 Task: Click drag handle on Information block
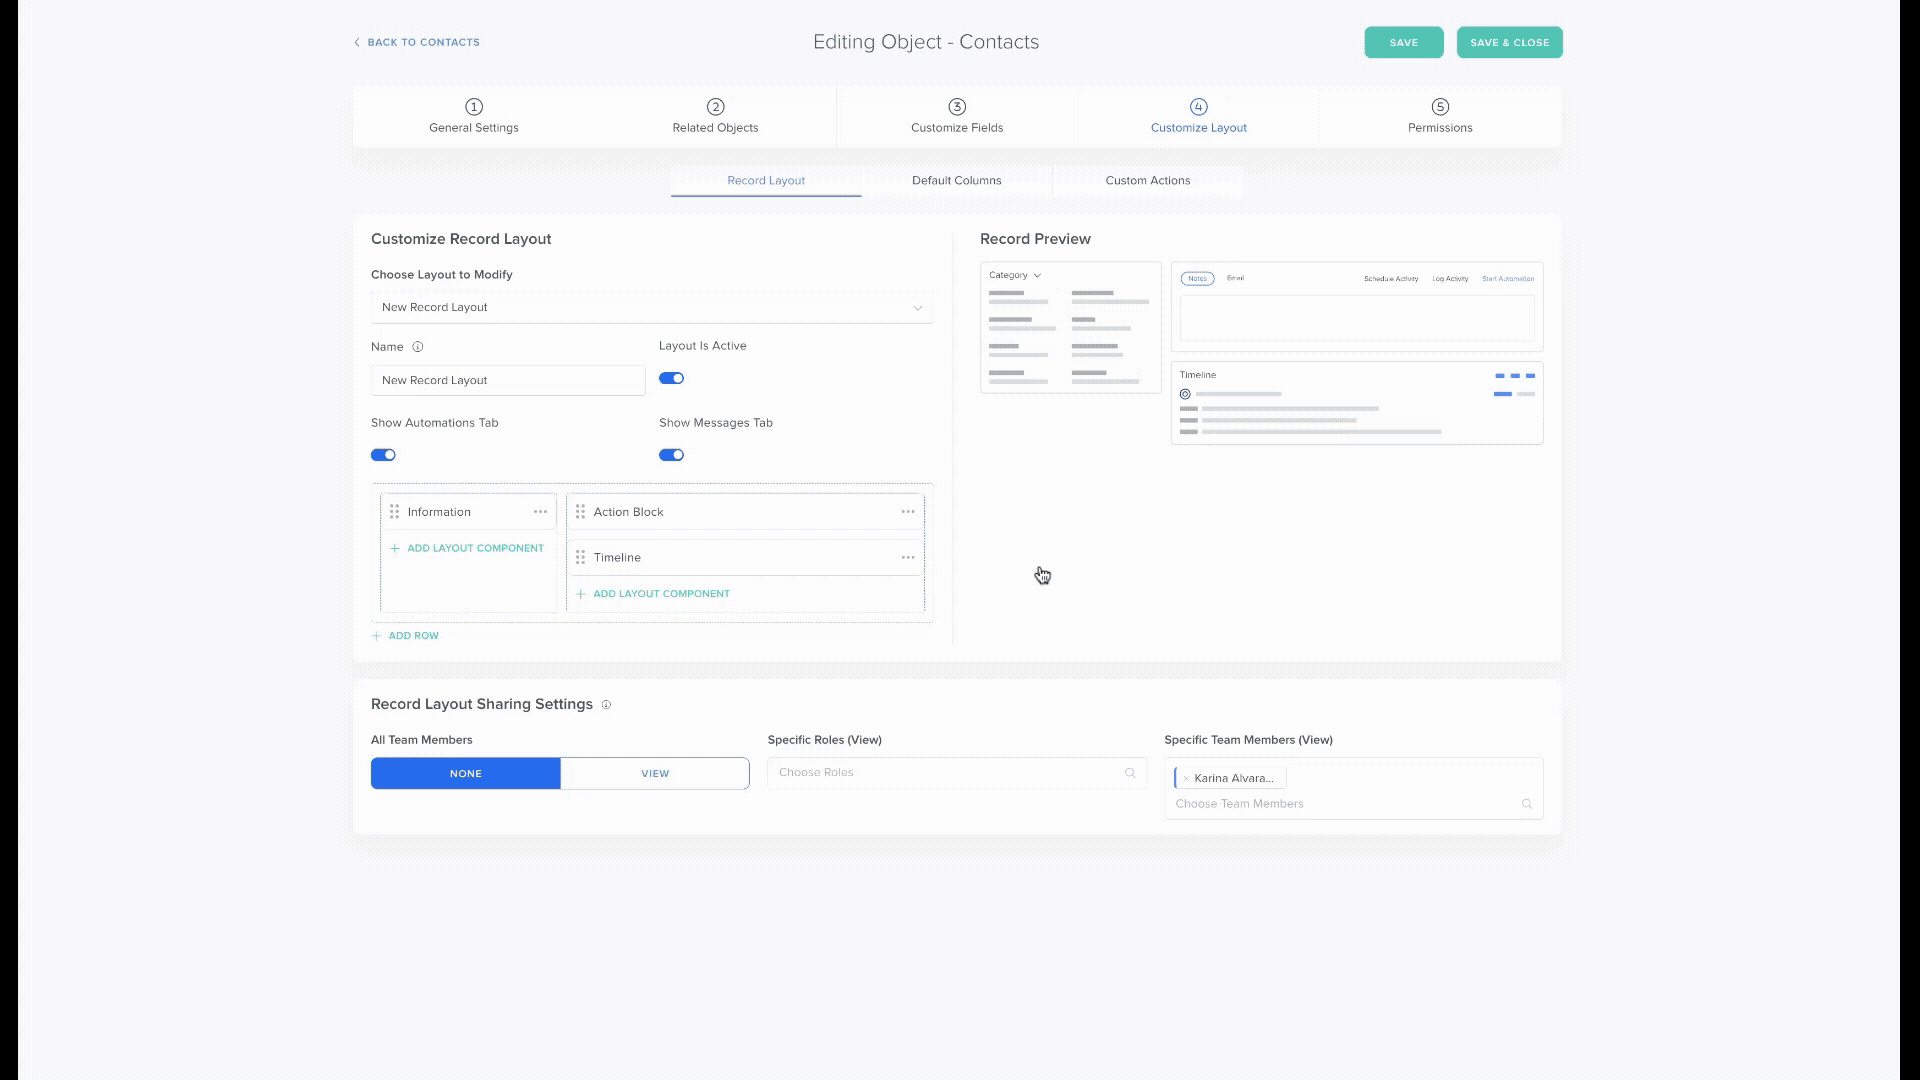click(394, 512)
